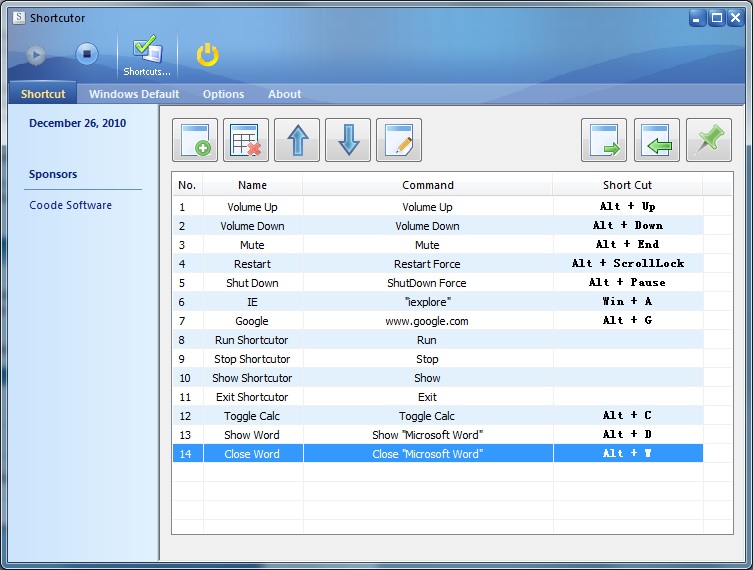Screen dimensions: 753x570
Task: Click the Show "Microsoft Word" command cell
Action: coord(427,435)
